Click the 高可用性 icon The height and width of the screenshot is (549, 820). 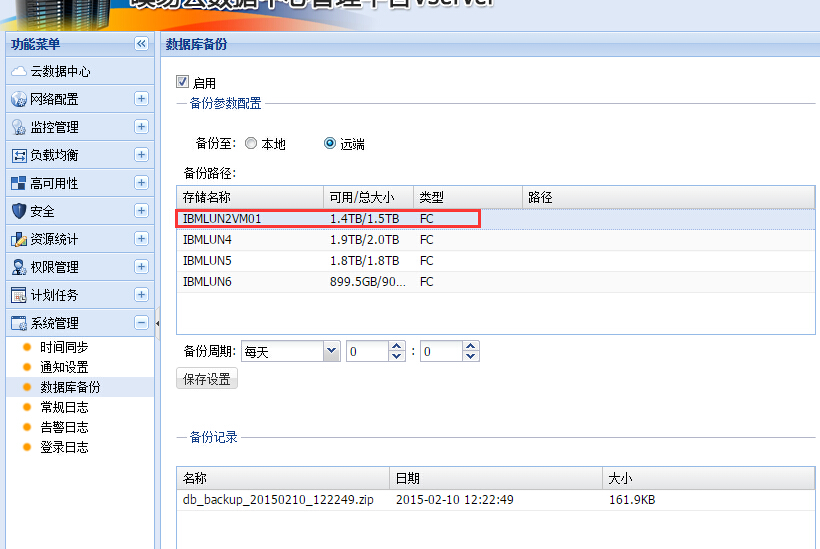18,183
